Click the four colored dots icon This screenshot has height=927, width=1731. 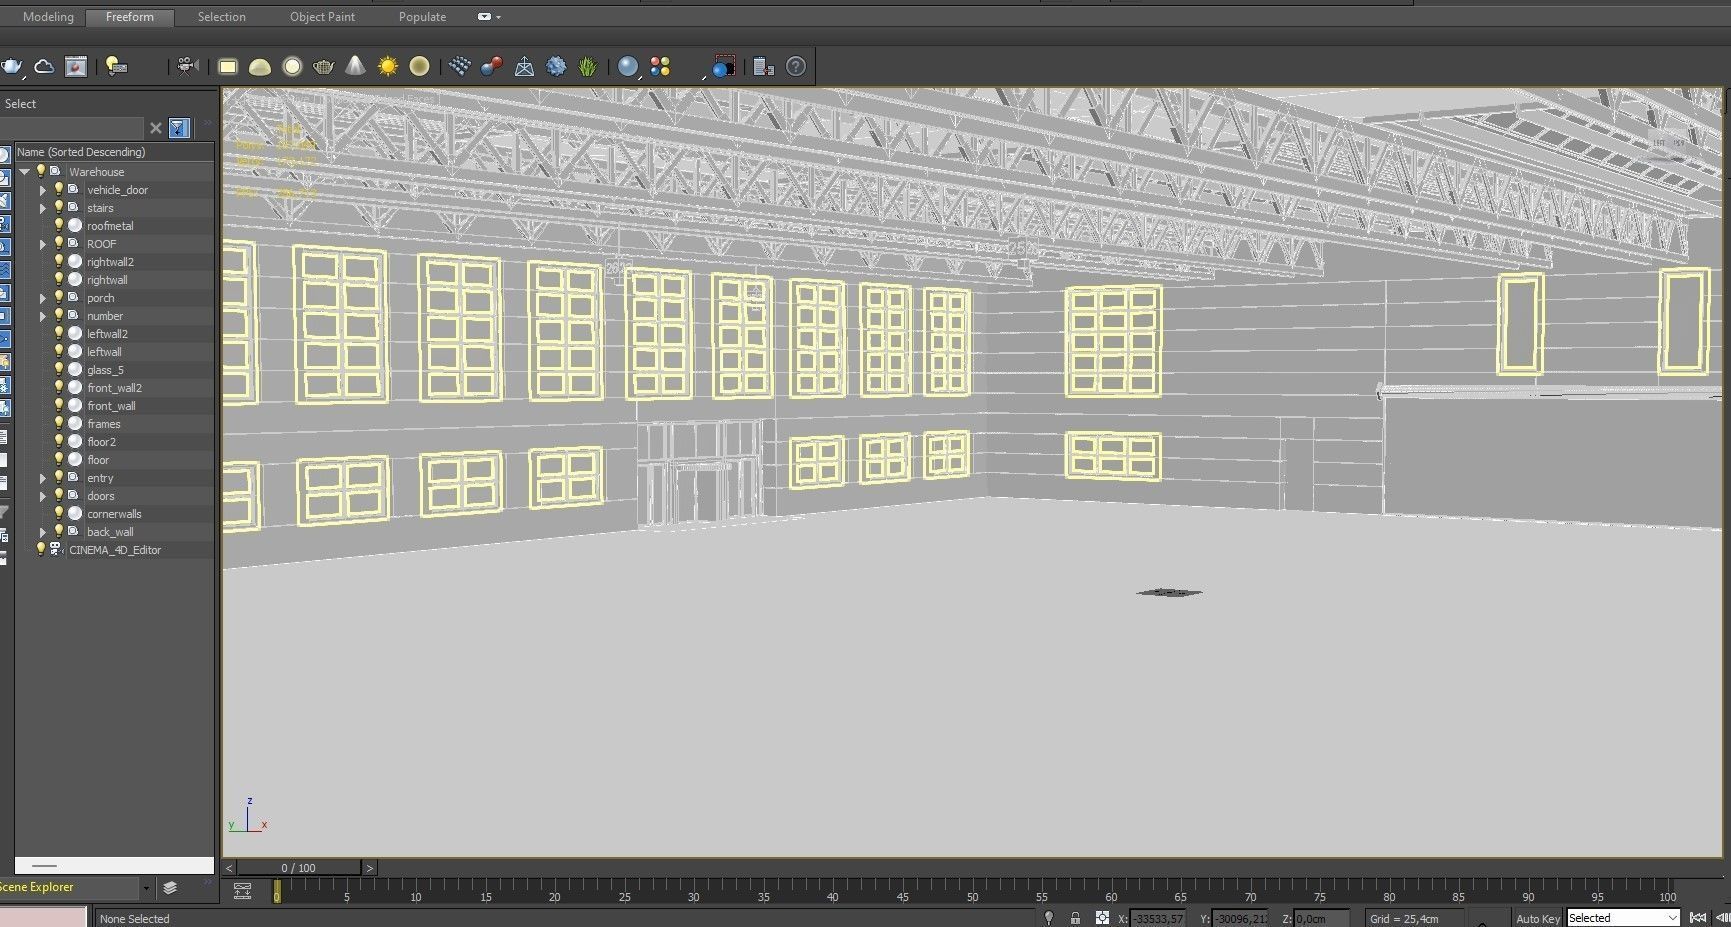point(660,67)
